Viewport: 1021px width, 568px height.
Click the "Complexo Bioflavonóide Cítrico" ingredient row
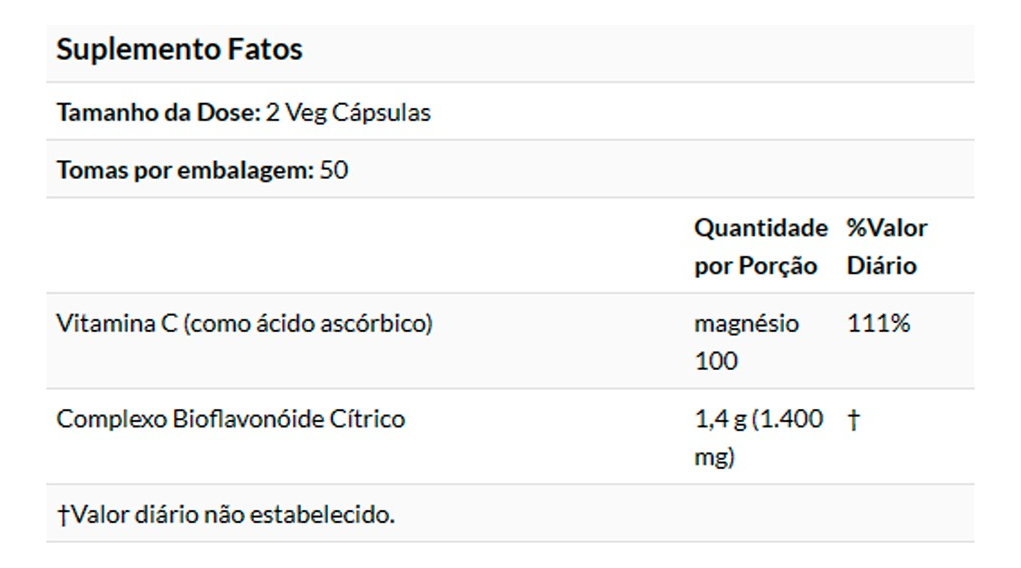[230, 419]
